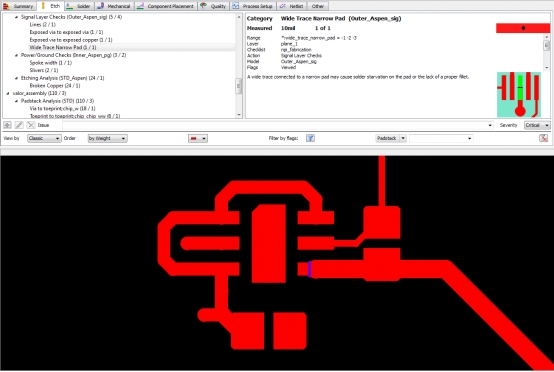Switch to the Netlist tab

point(292,6)
